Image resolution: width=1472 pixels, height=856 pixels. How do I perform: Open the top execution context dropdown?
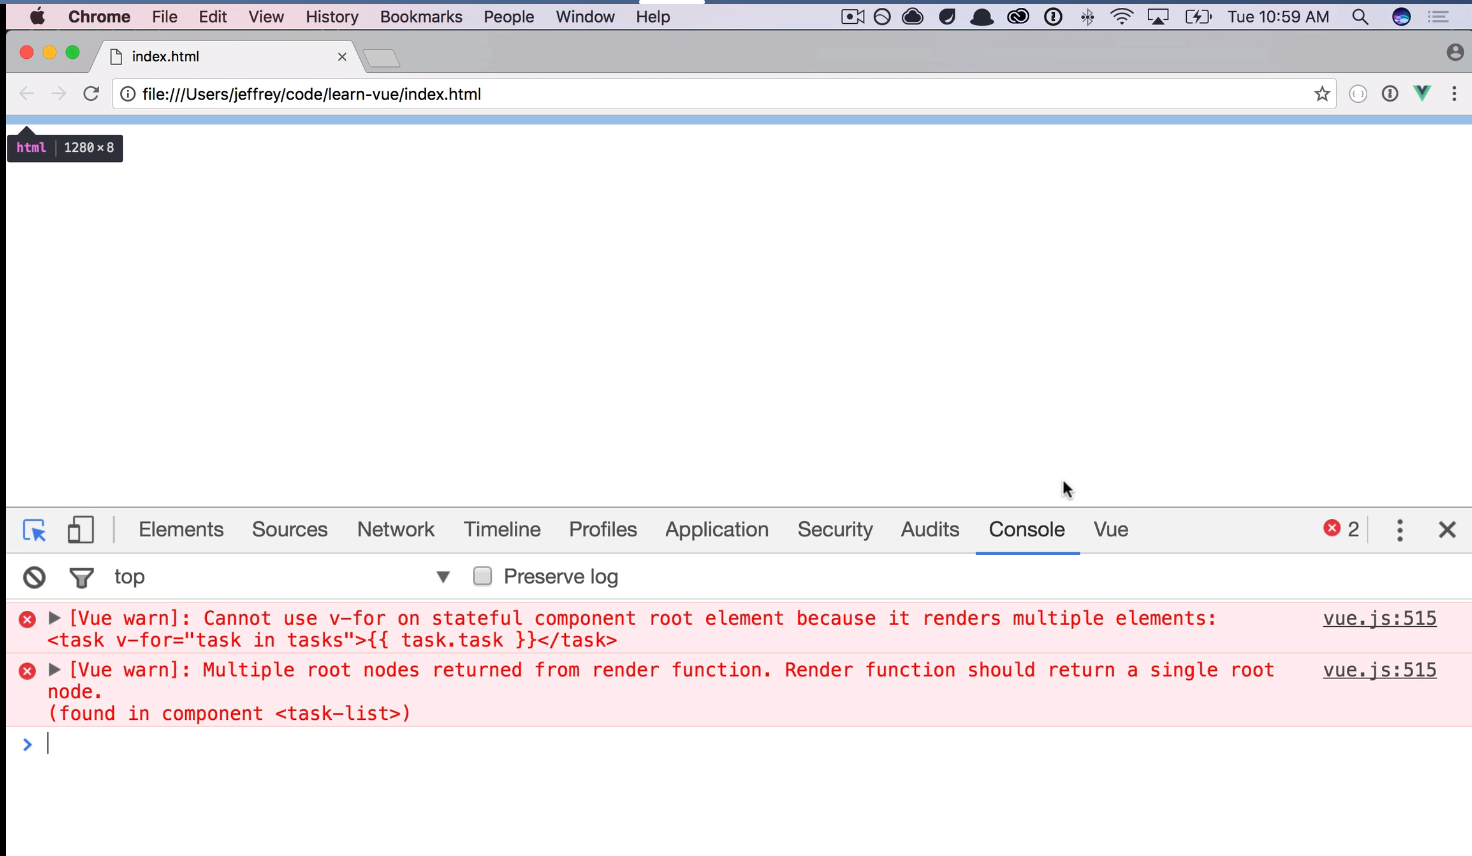tap(282, 577)
